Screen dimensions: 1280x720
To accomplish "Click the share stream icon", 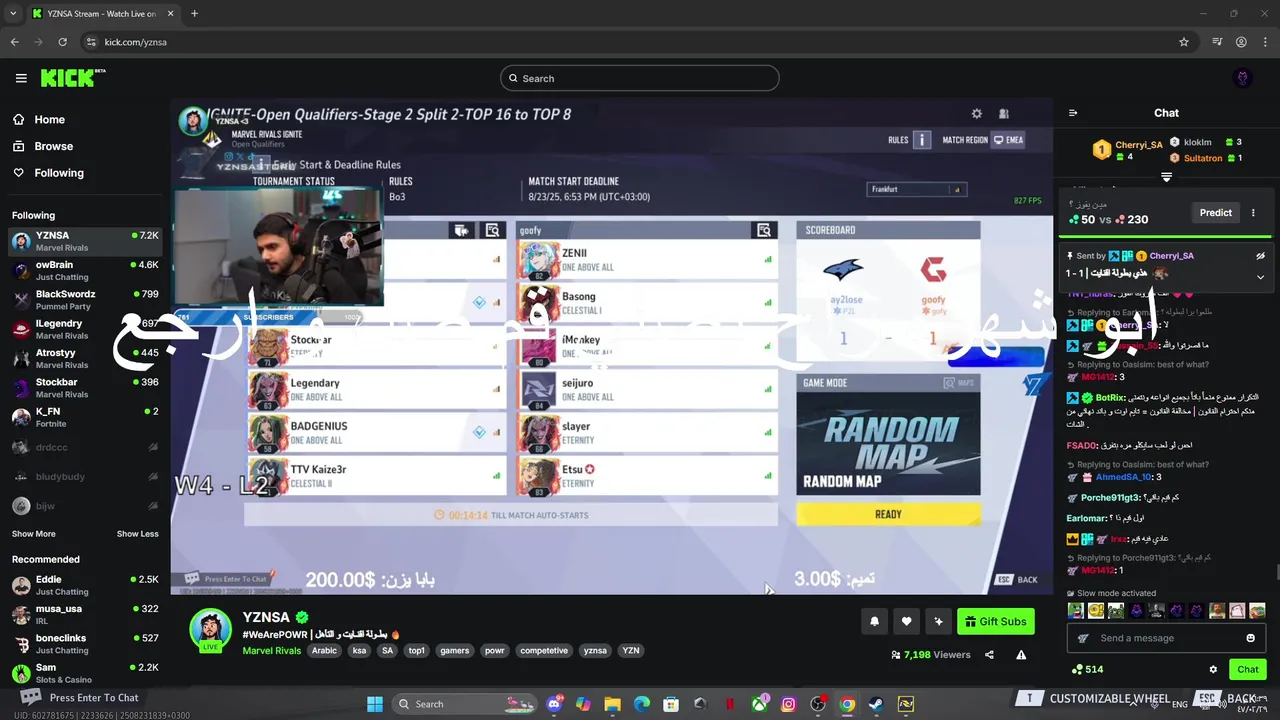I will (x=989, y=655).
